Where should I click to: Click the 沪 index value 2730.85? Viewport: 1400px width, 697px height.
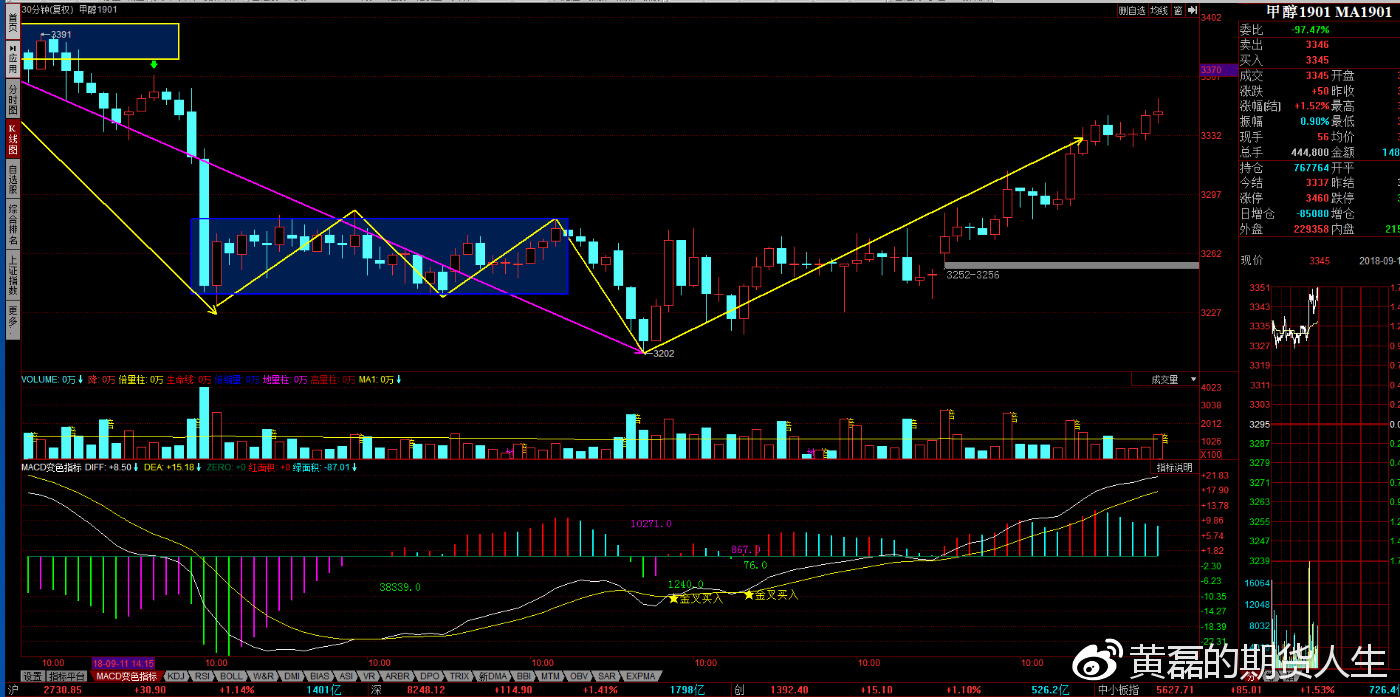[62, 690]
